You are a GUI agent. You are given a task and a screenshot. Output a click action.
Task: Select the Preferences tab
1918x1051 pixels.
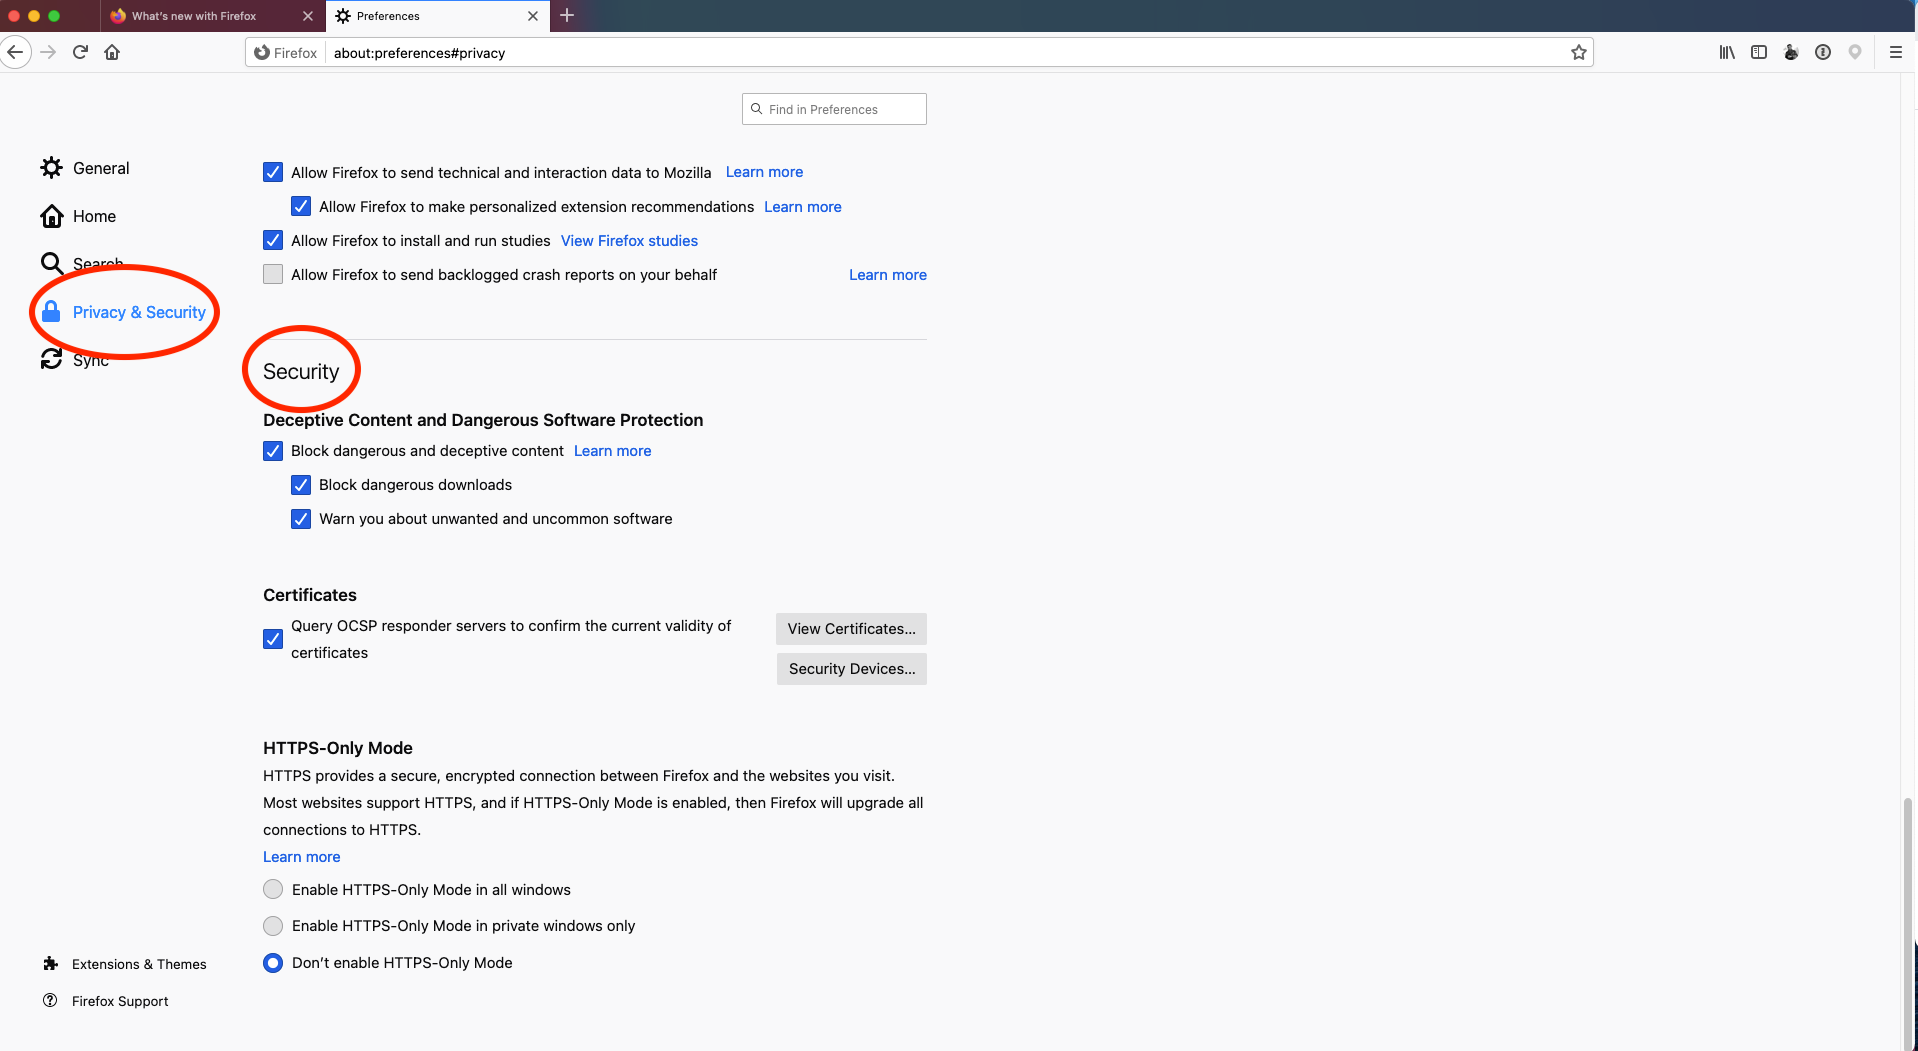(437, 16)
